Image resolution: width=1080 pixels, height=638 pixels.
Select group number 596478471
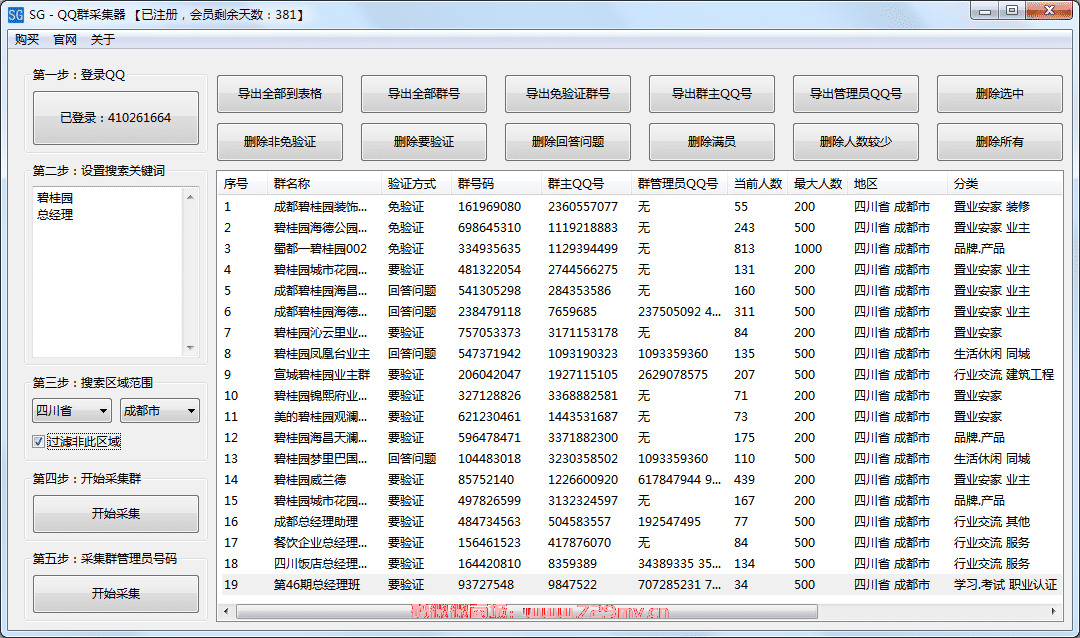(x=489, y=438)
